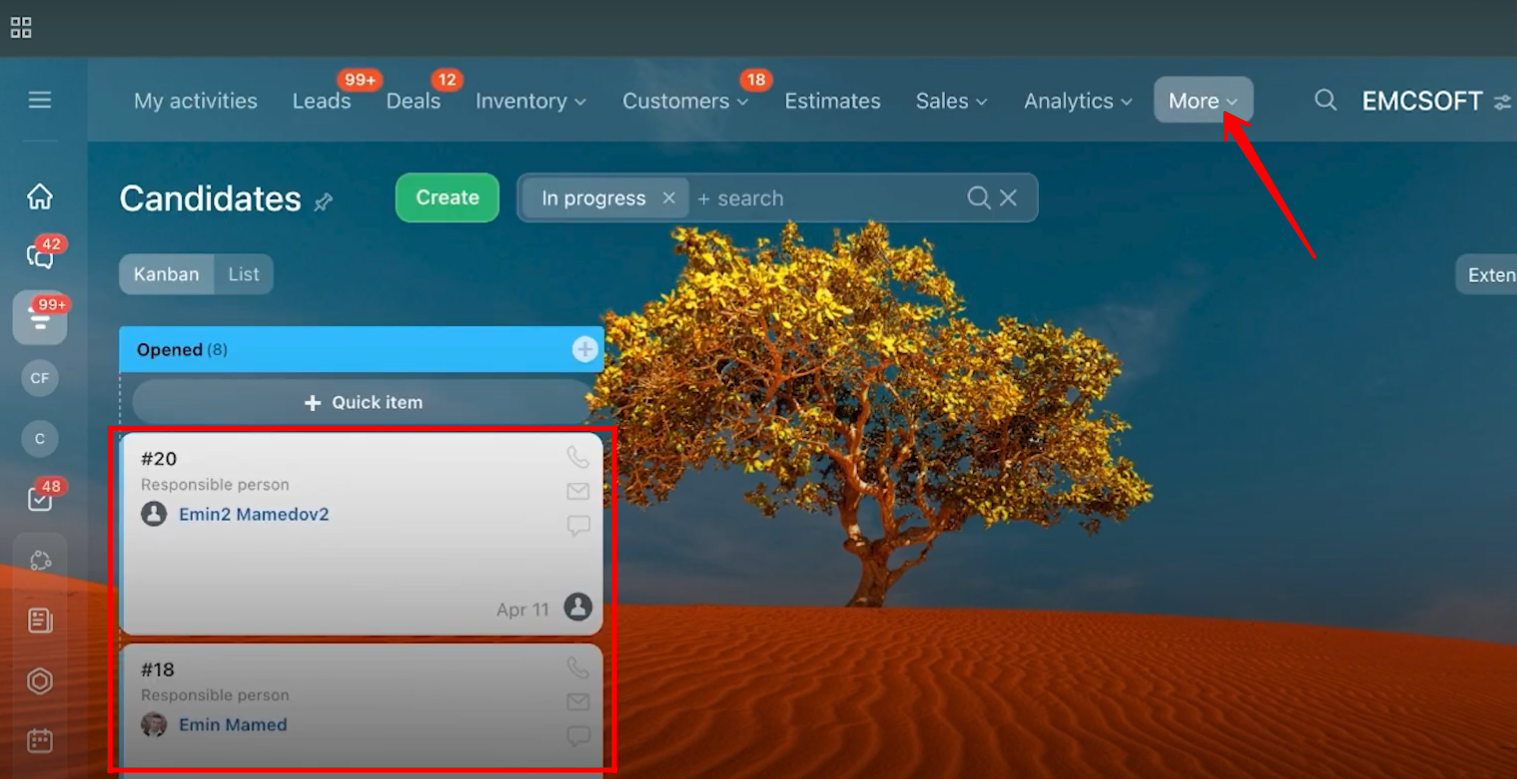Open the Estimates tab
The width and height of the screenshot is (1517, 779).
pos(832,101)
